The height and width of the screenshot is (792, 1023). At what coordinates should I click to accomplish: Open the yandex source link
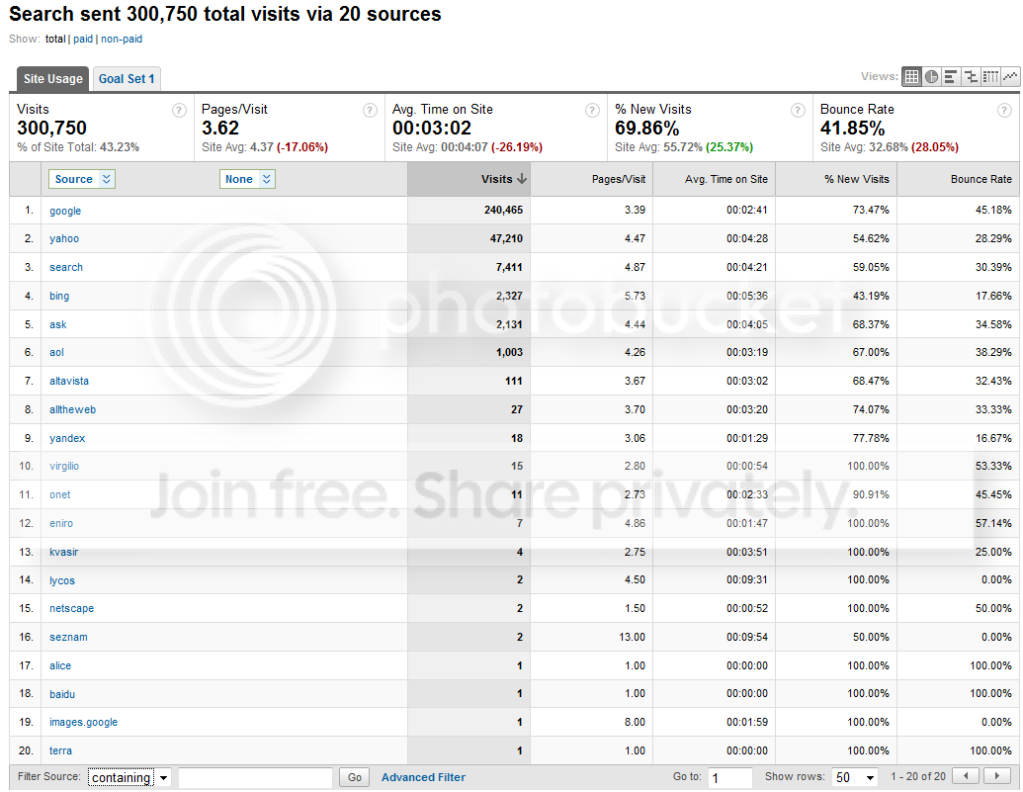coord(67,438)
